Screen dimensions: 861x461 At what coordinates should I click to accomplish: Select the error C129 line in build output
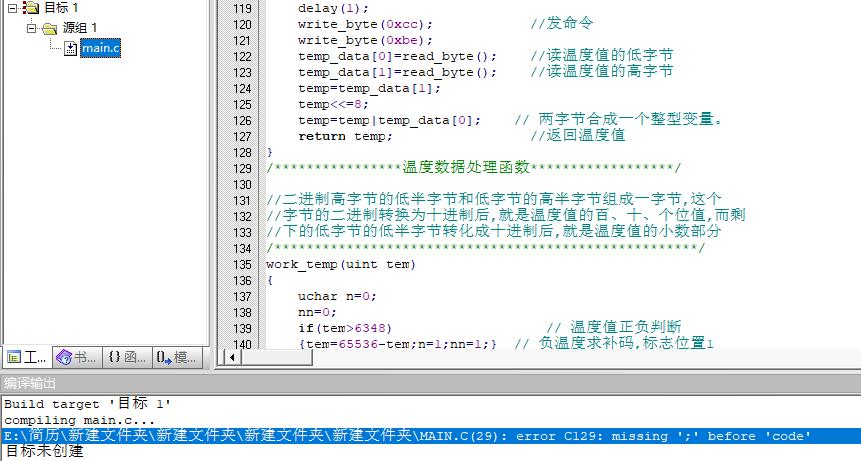tap(400, 436)
